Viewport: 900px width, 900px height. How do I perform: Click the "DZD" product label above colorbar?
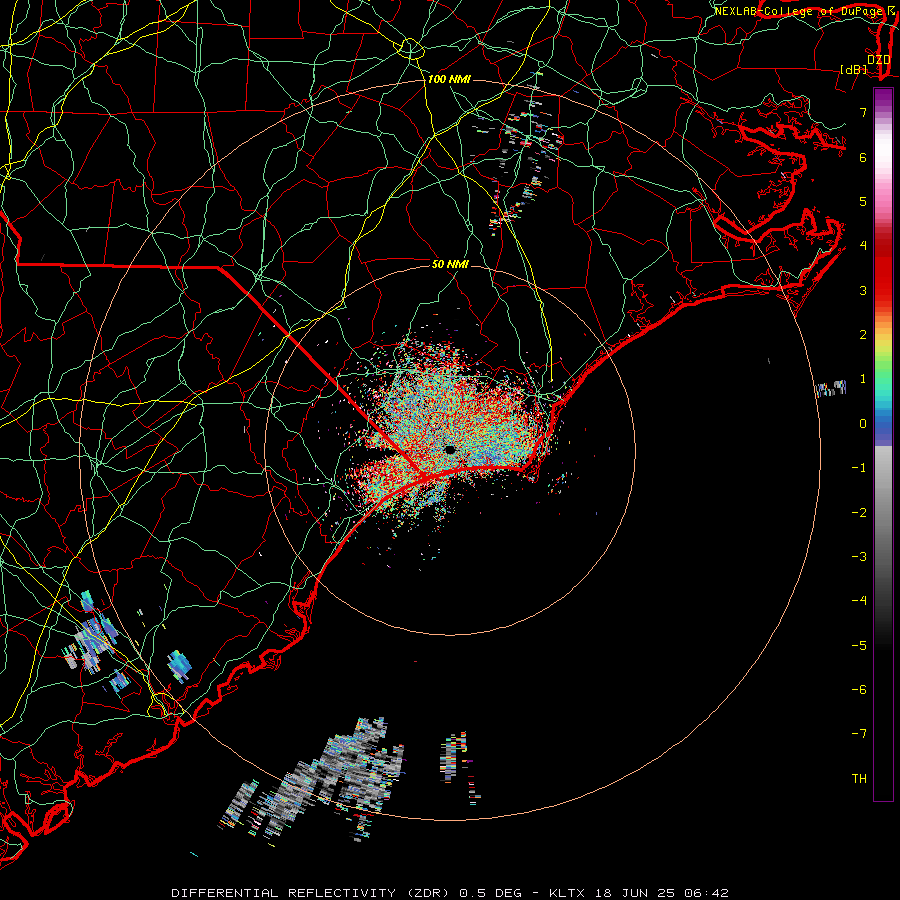click(879, 59)
